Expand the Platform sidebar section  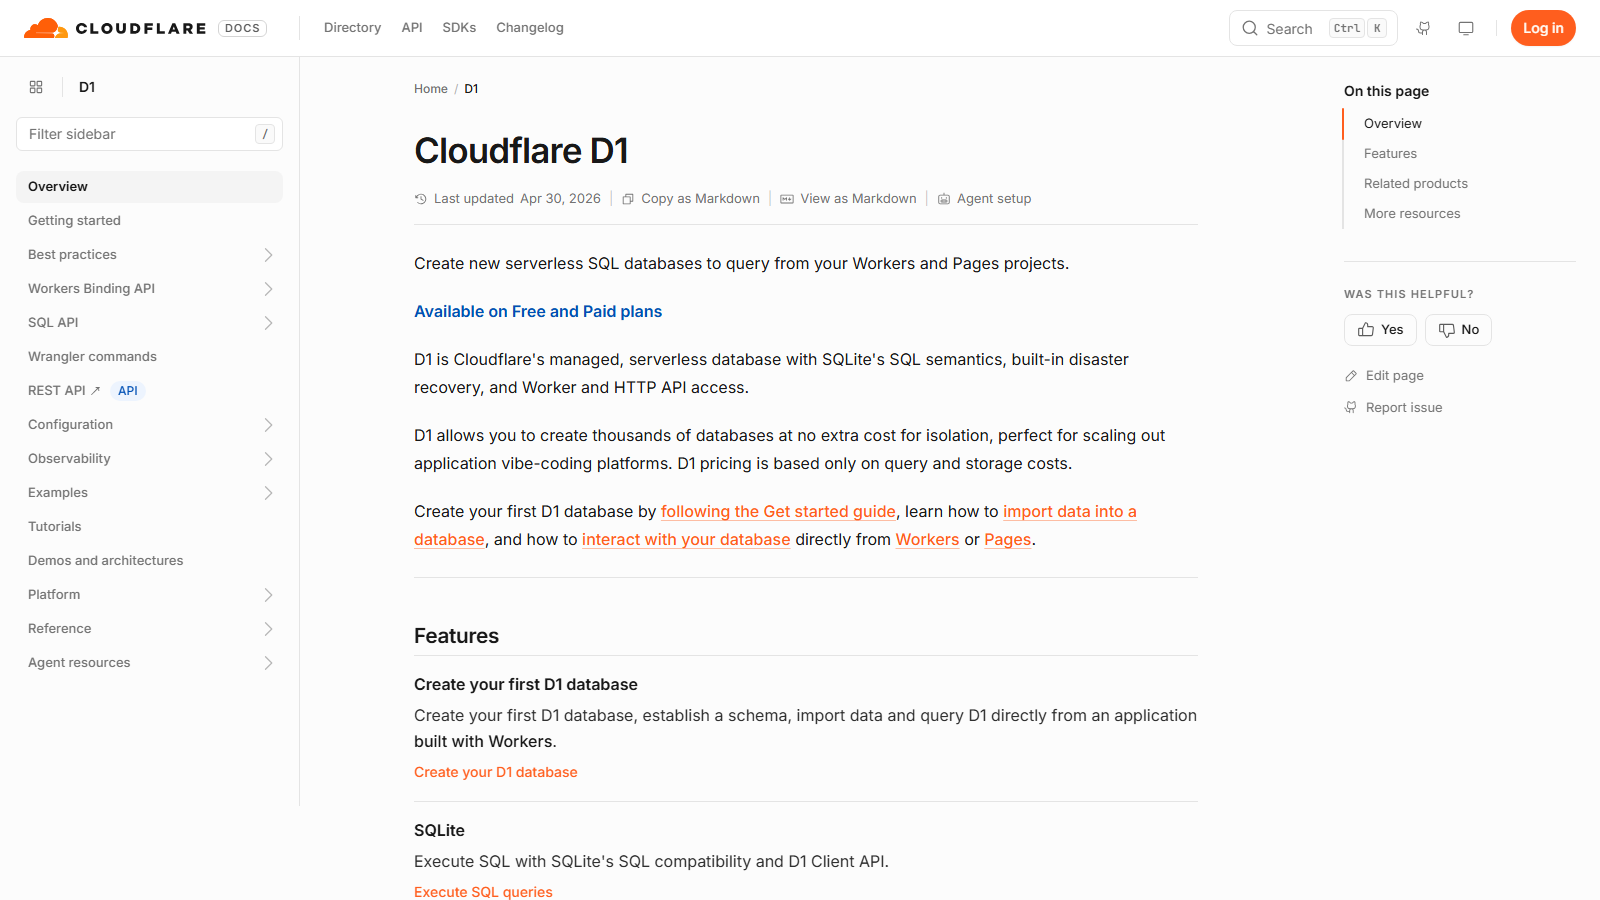[268, 595]
